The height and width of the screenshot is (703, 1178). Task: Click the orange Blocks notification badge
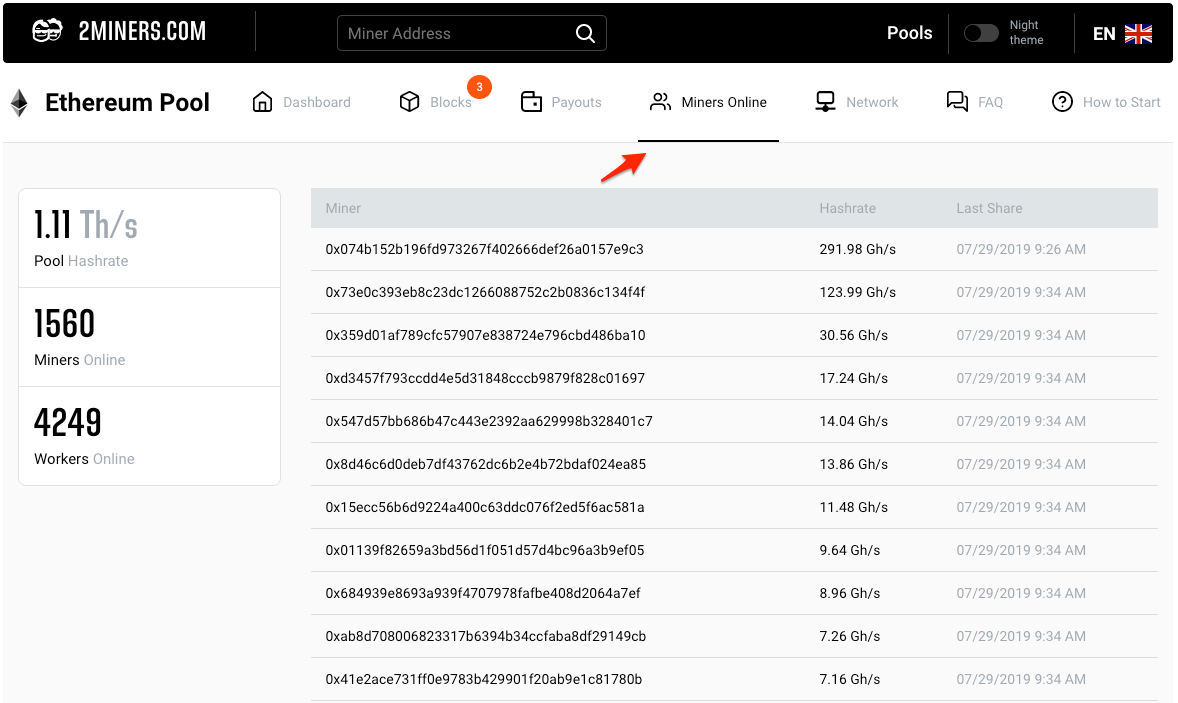[x=479, y=87]
